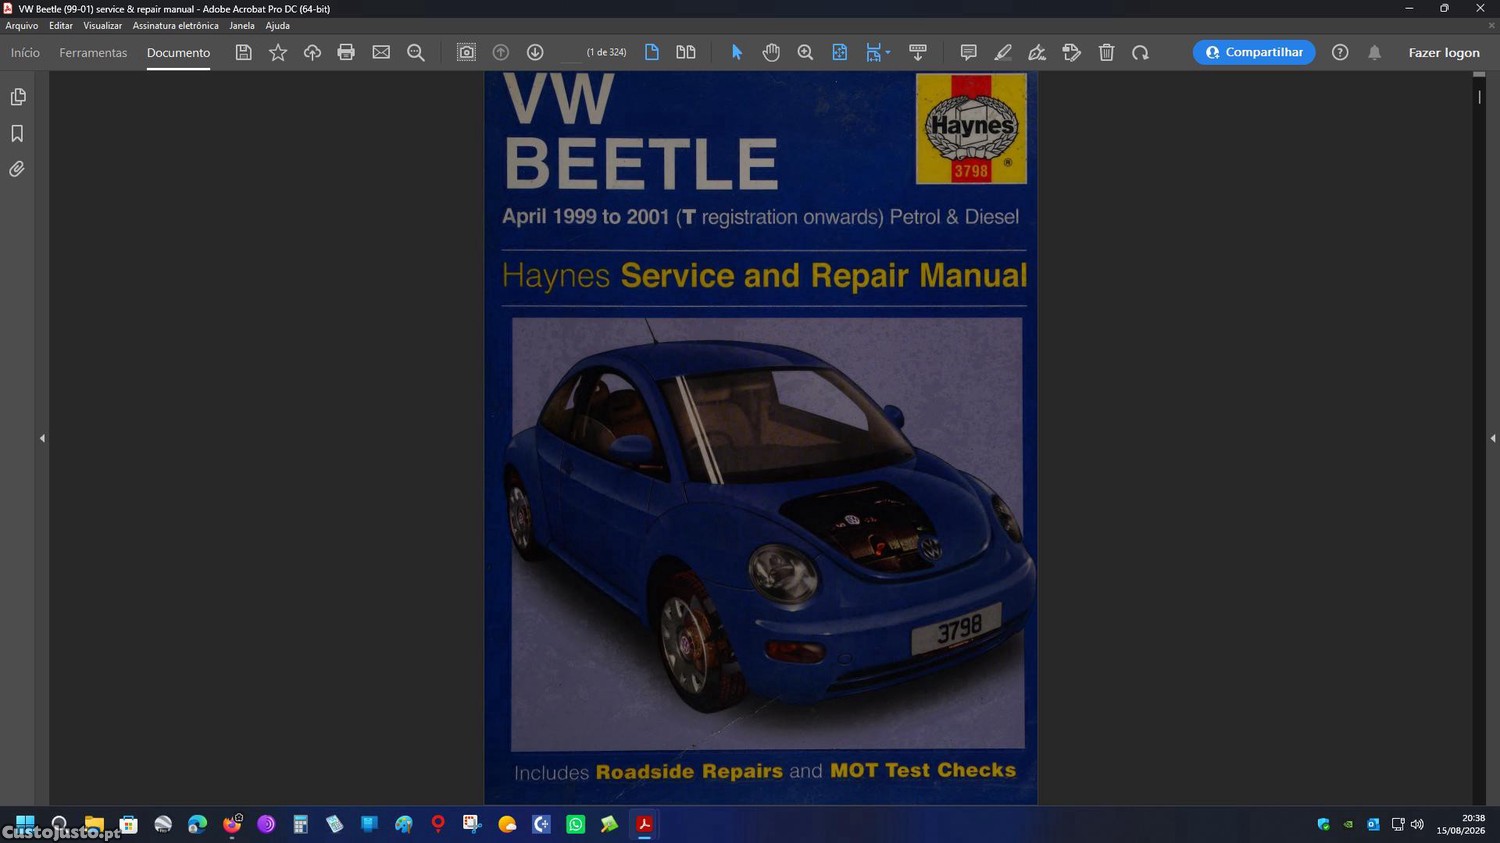Screen dimensions: 1500x843
Task: Click the Windows Security shield tray icon
Action: tap(1323, 825)
